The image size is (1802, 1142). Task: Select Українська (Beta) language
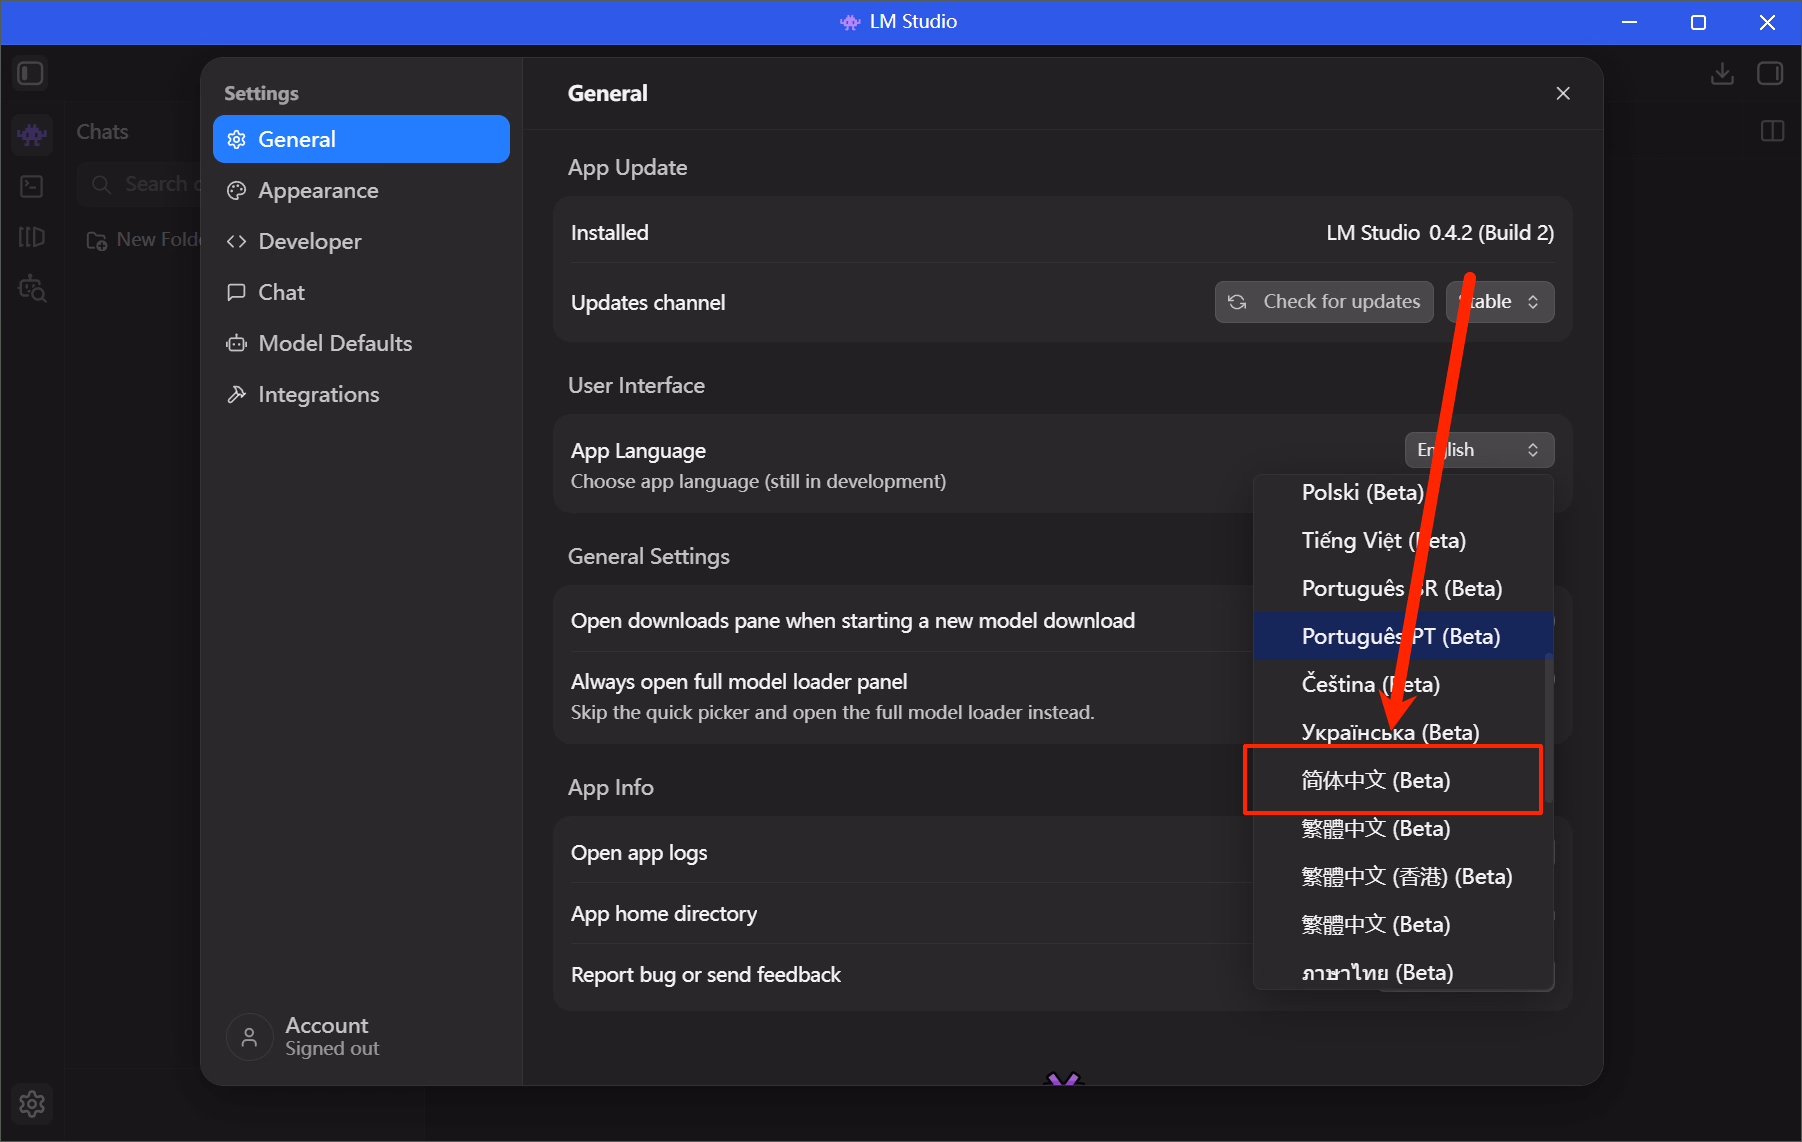click(x=1403, y=732)
